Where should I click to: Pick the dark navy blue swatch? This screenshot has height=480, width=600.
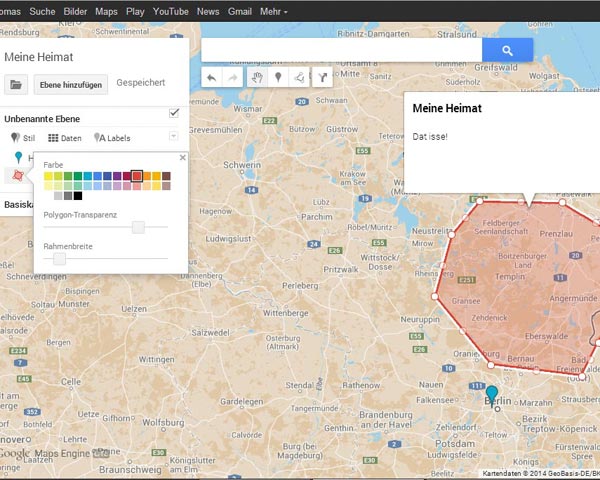[108, 176]
